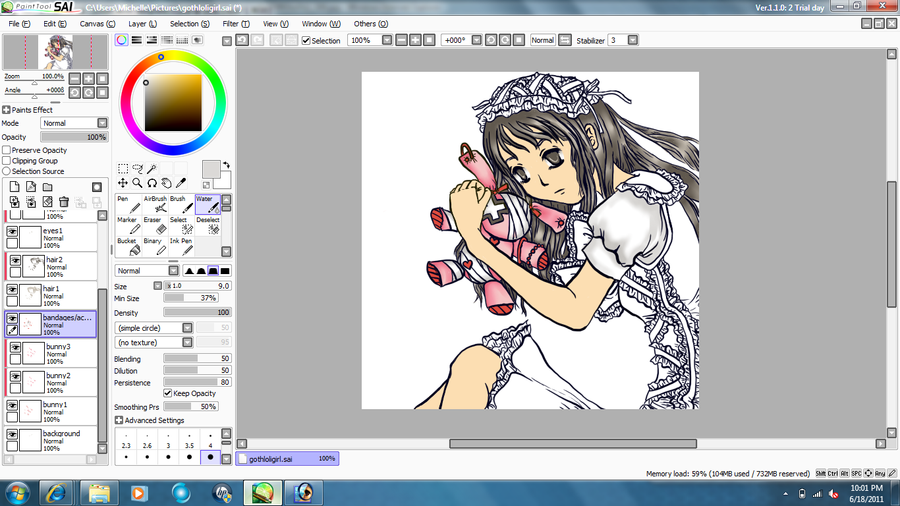Viewport: 900px width, 506px height.
Task: Adjust the brush Density slider
Action: (x=197, y=312)
